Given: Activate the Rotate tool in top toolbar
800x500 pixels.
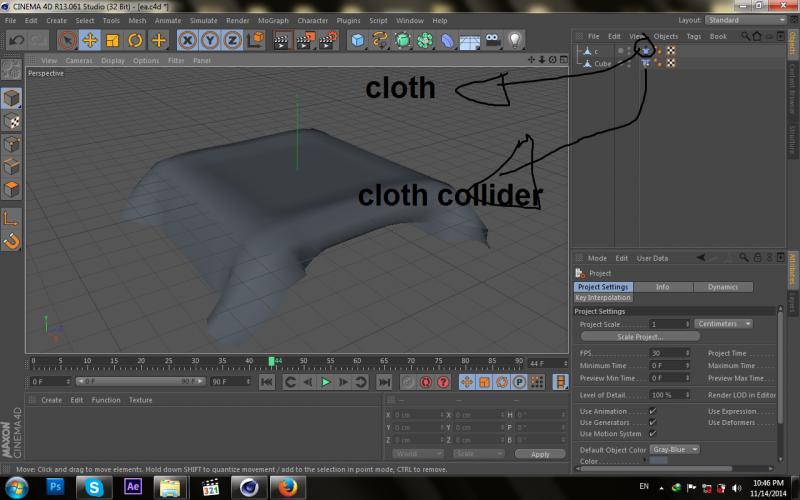Looking at the screenshot, I should (x=135, y=40).
